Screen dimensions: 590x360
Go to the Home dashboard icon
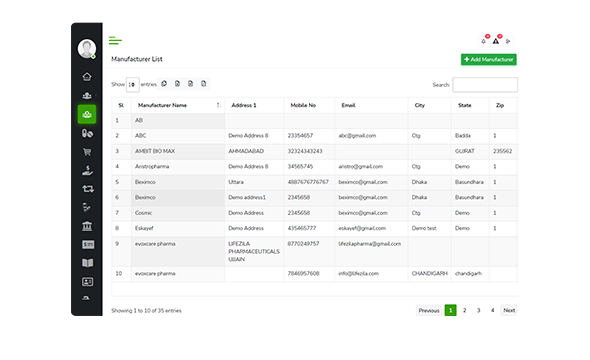[87, 77]
